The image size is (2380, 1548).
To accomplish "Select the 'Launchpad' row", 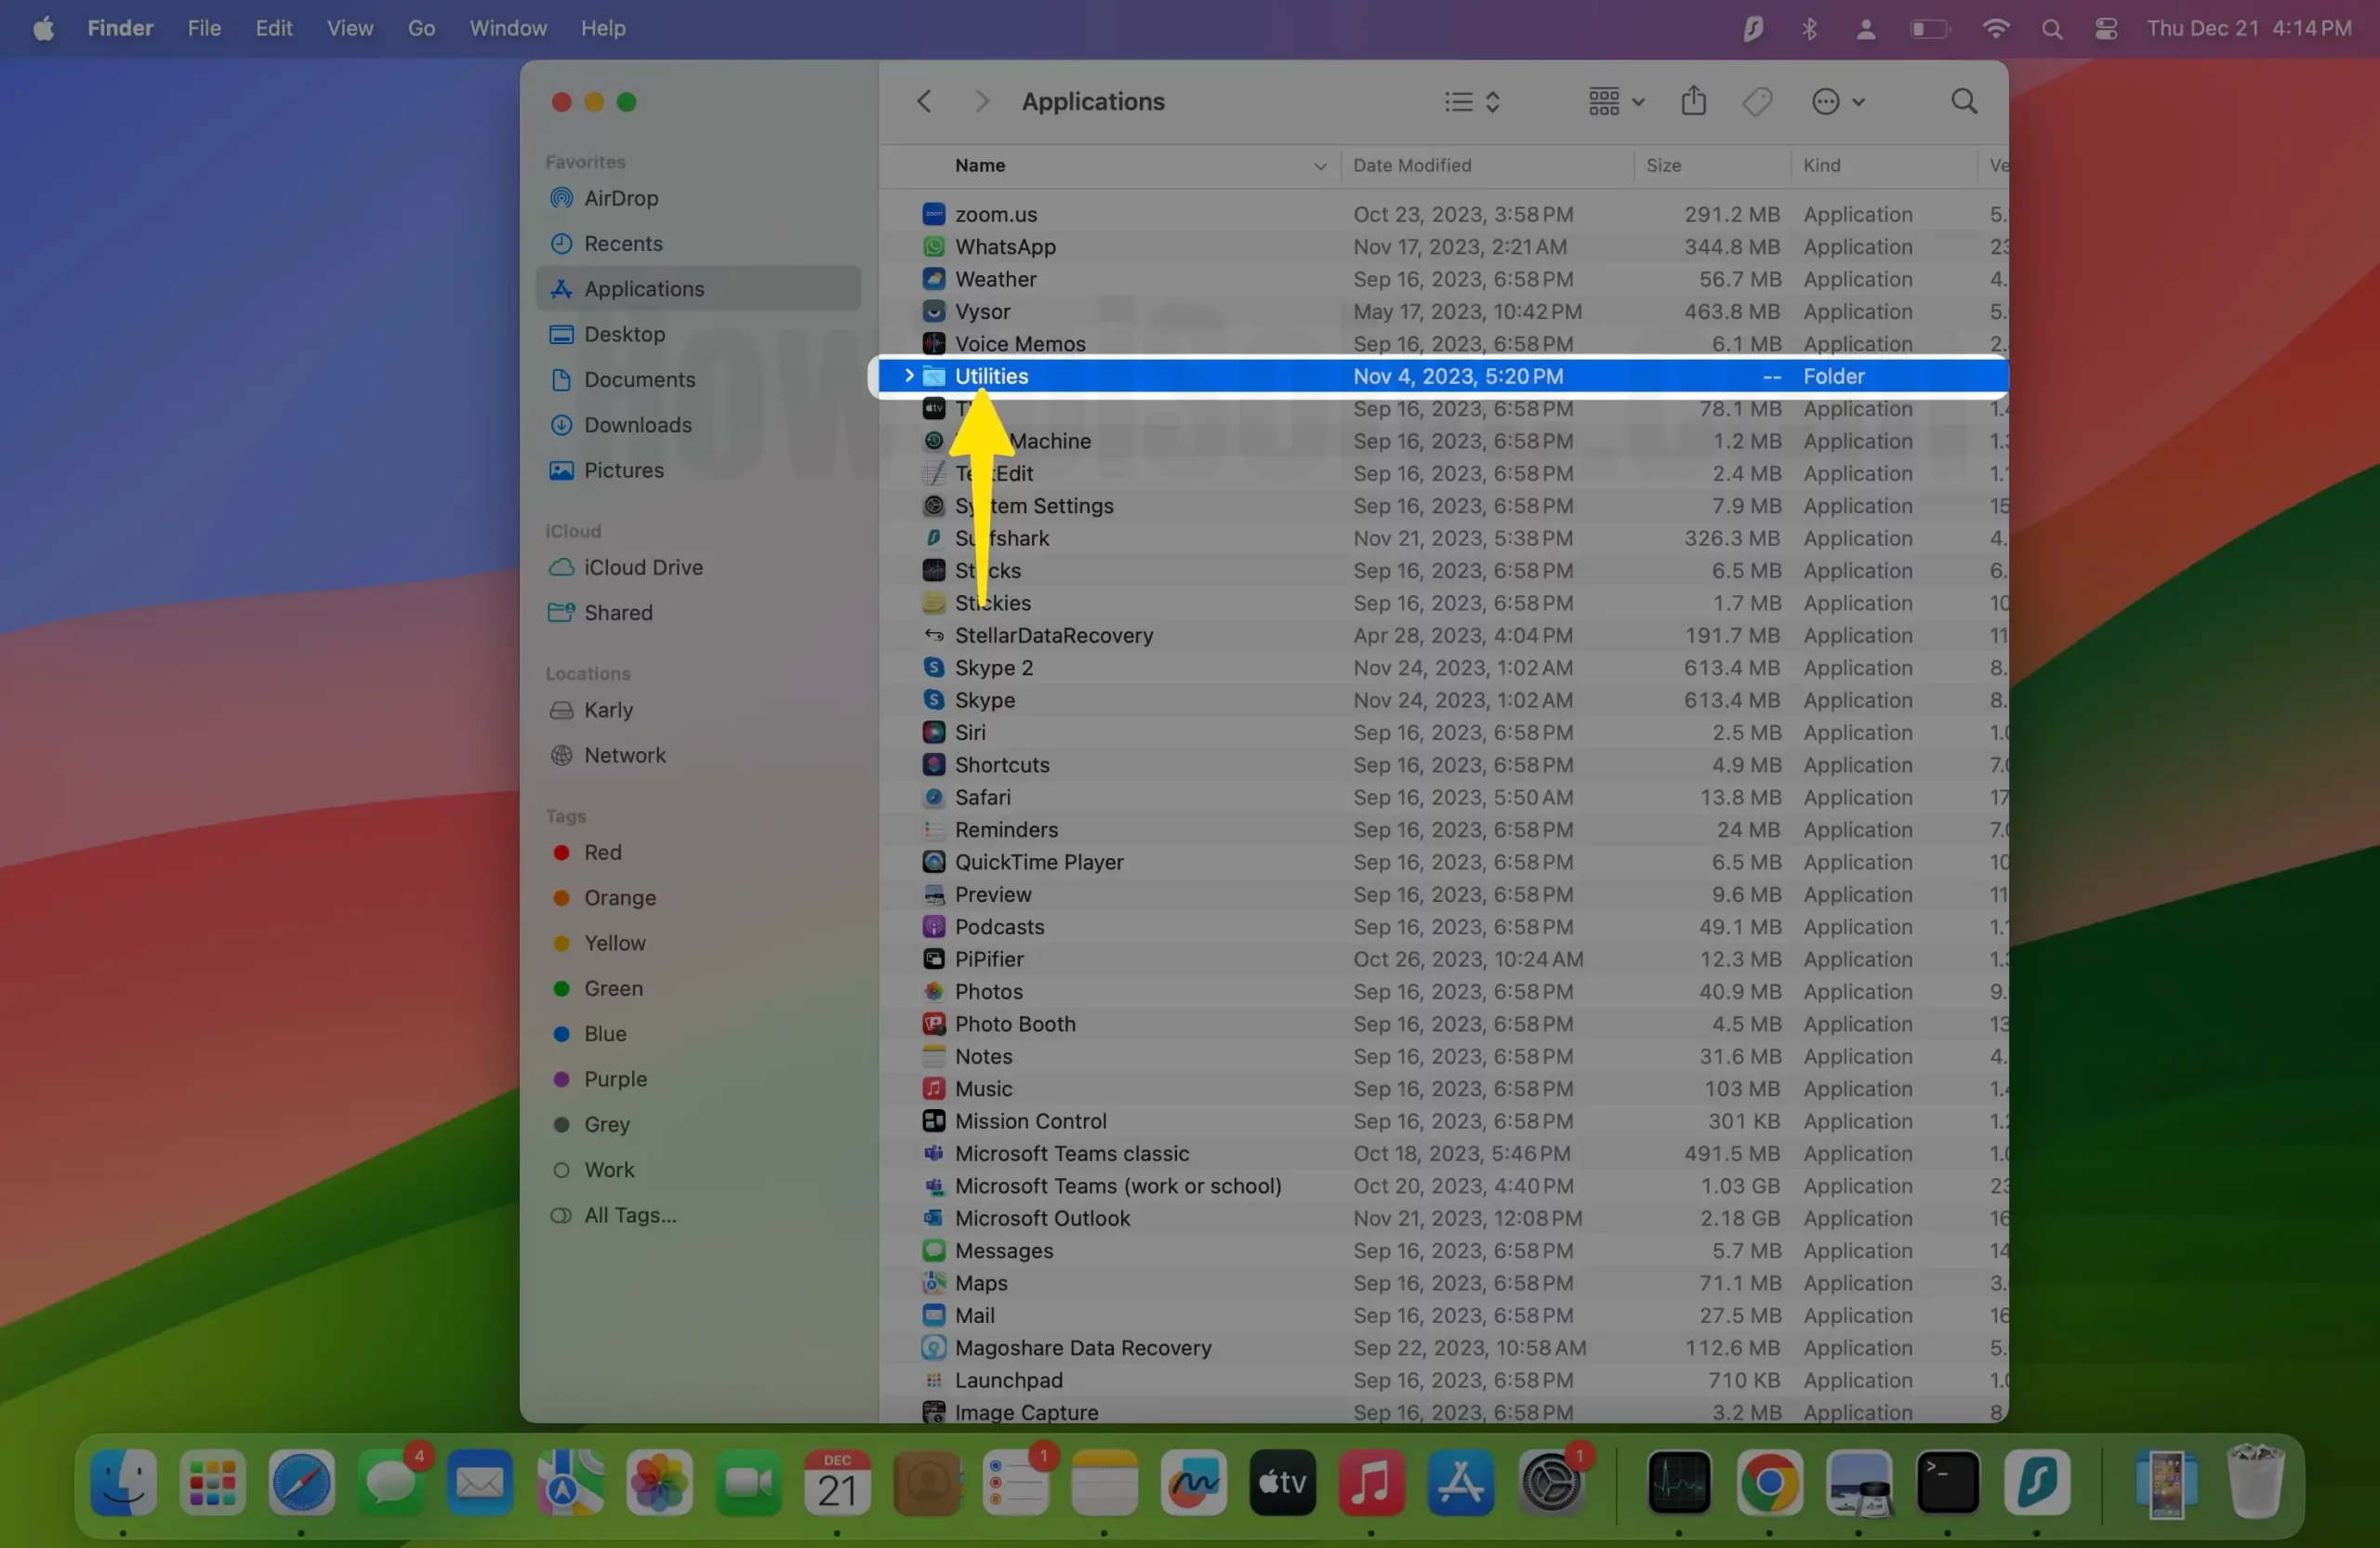I will coord(1443,1381).
